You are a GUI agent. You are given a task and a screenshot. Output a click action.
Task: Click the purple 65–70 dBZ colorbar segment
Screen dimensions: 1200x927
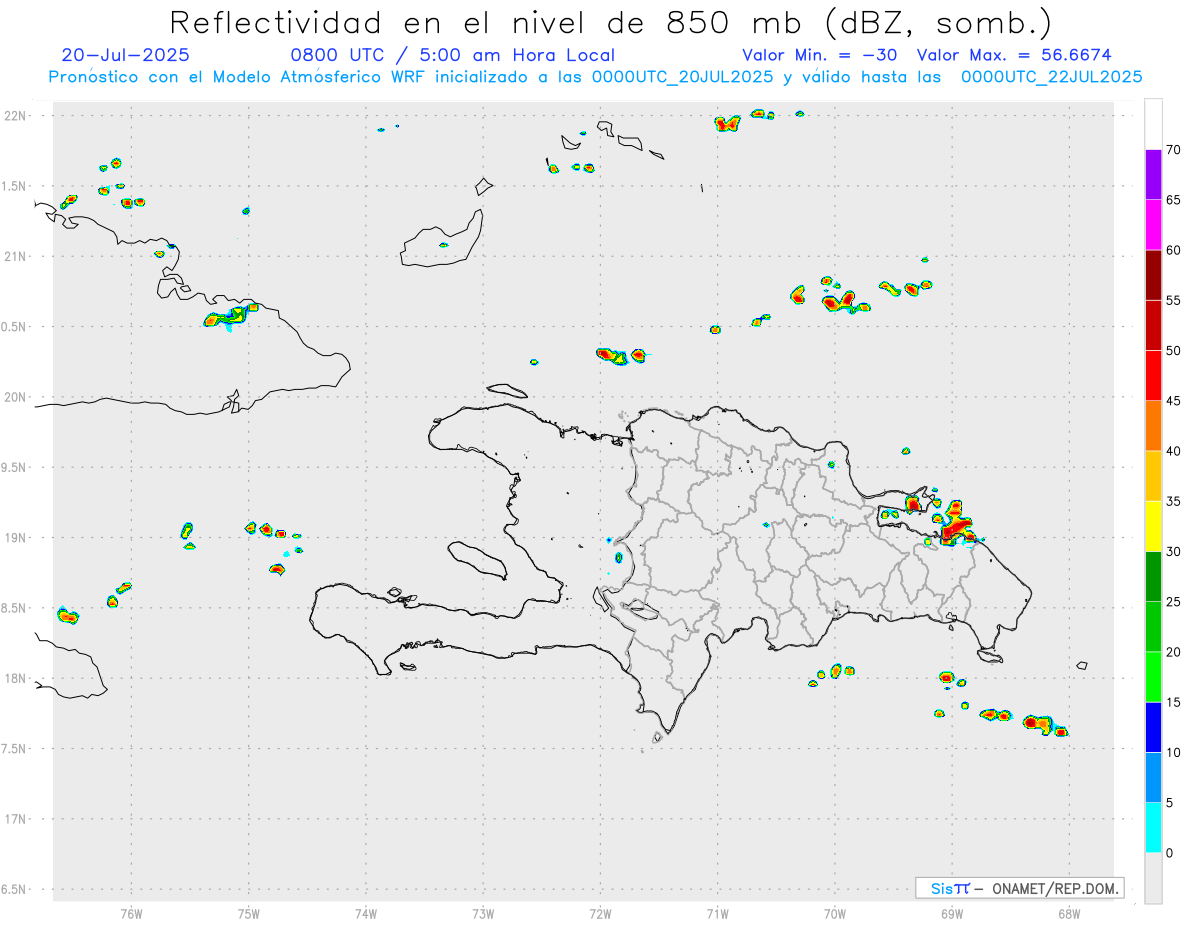click(1153, 175)
